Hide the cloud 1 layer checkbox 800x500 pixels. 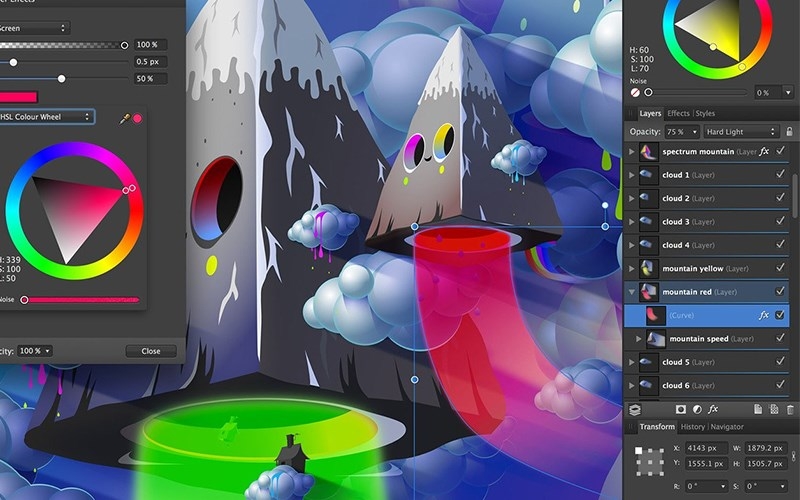coord(780,174)
